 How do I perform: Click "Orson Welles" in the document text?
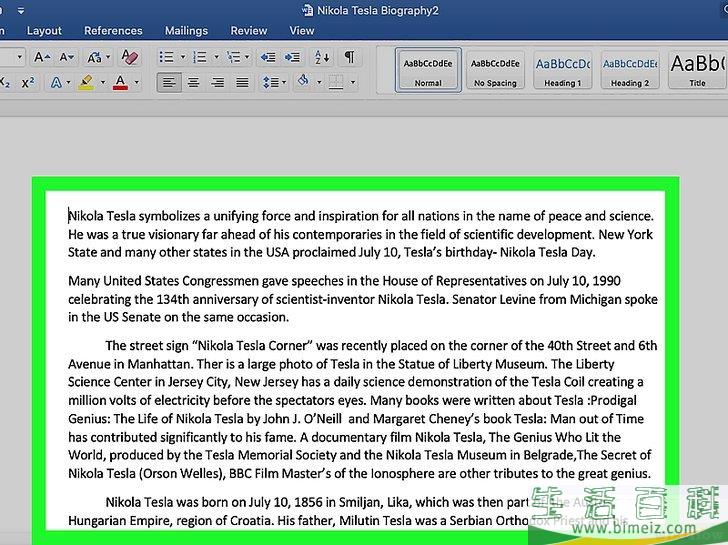[x=182, y=474]
